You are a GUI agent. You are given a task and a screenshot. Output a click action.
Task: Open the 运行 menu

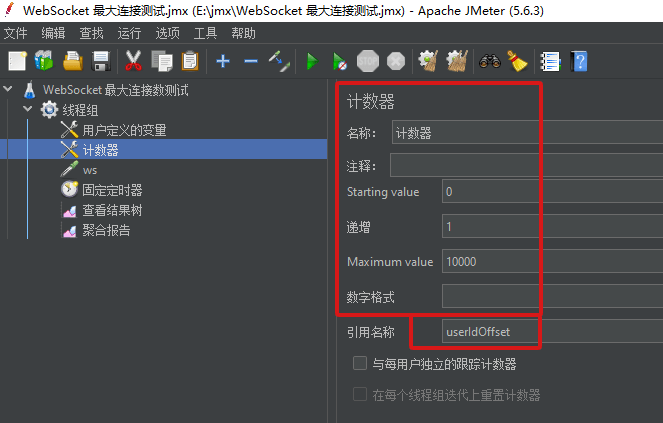[x=129, y=33]
